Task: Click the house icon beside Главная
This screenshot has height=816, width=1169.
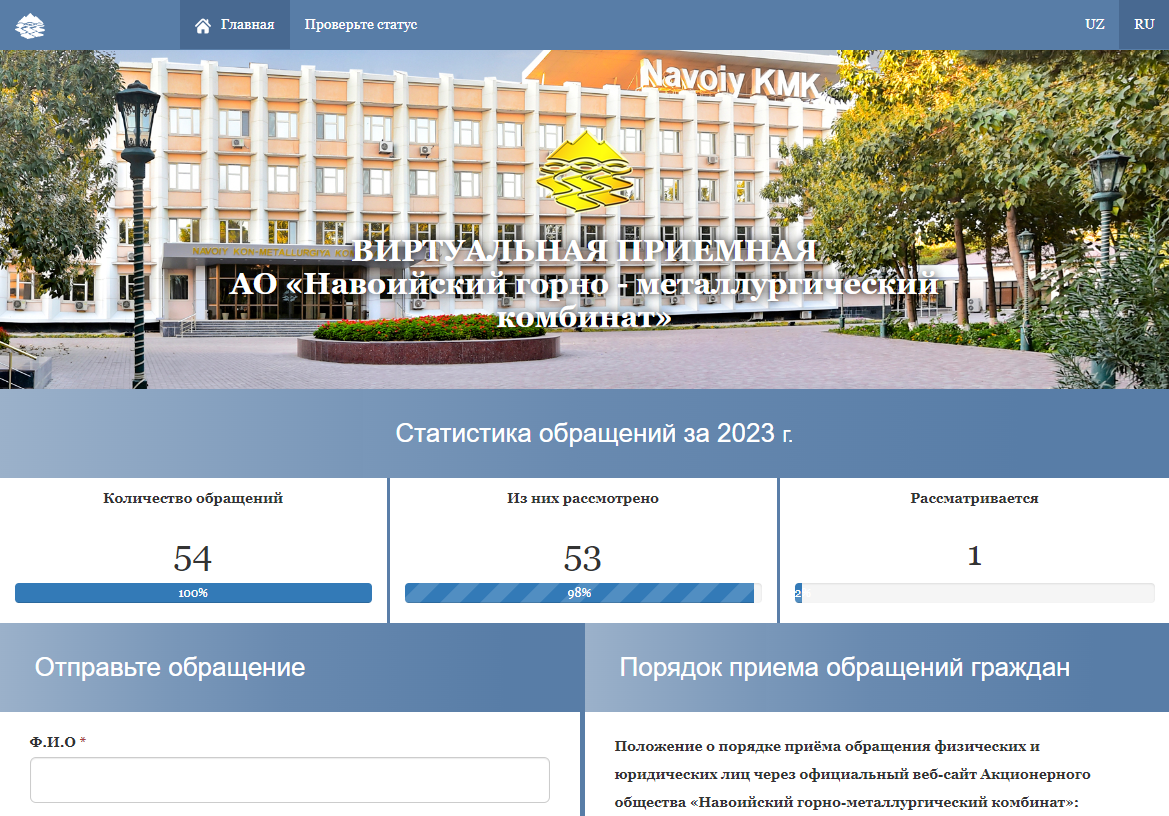Action: pyautogui.click(x=203, y=25)
